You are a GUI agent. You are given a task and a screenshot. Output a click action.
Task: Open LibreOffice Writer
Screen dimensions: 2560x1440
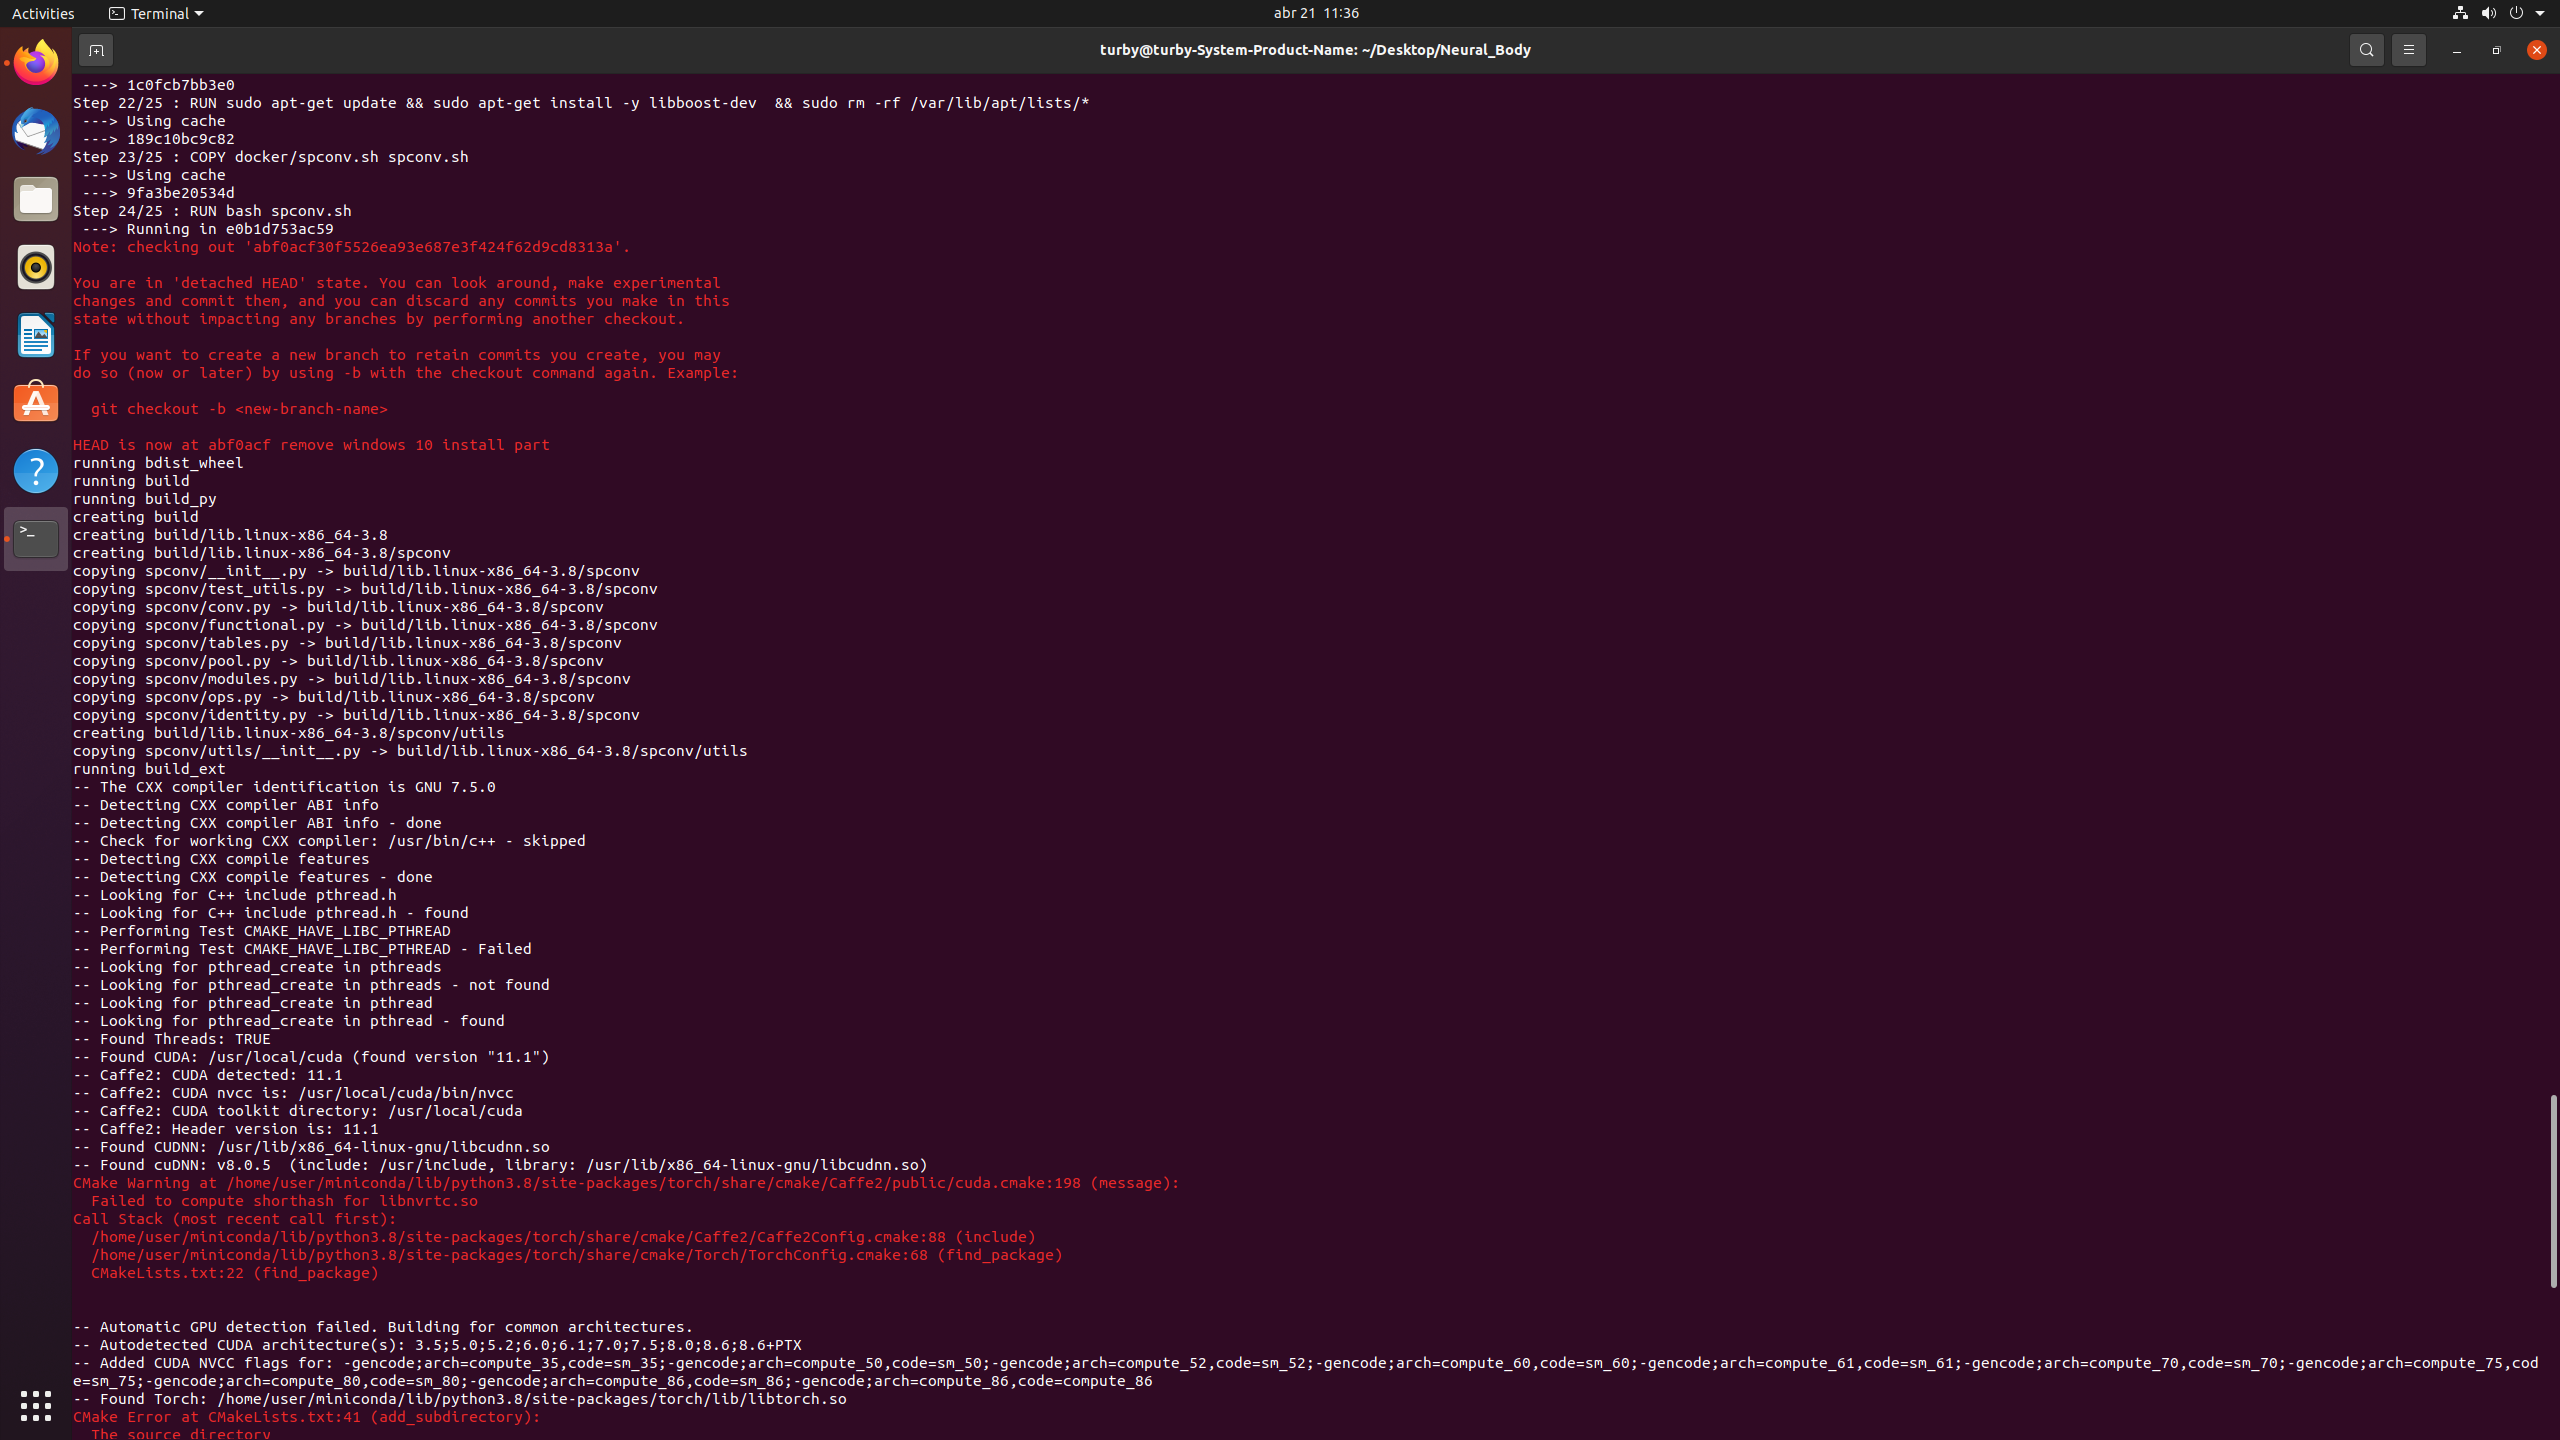(35, 334)
